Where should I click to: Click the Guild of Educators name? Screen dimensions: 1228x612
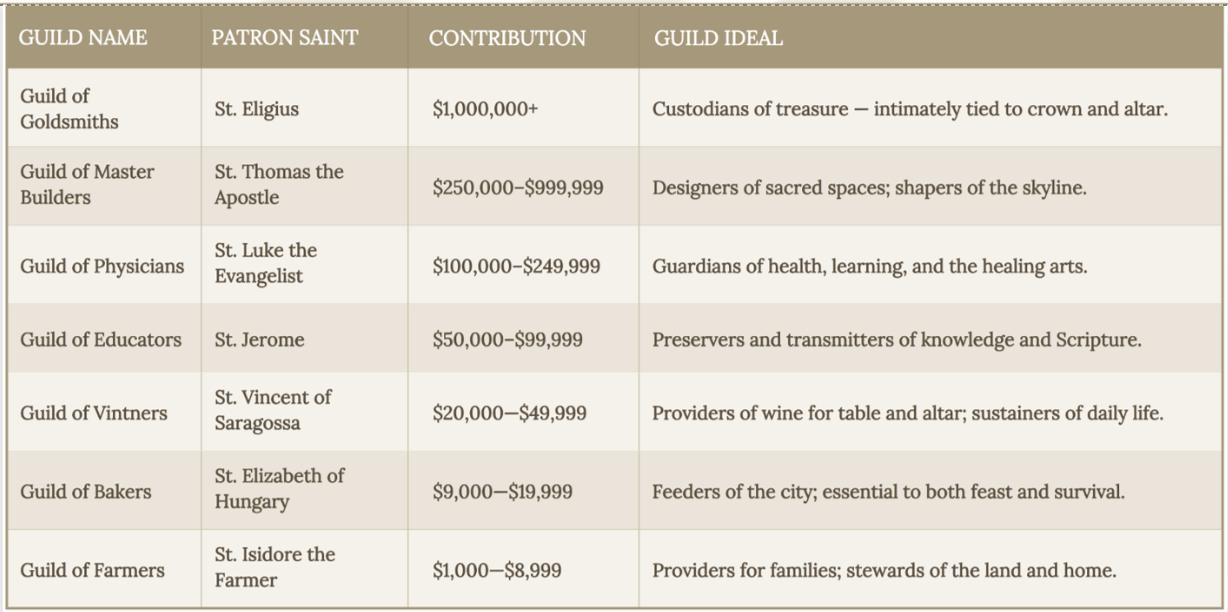101,340
